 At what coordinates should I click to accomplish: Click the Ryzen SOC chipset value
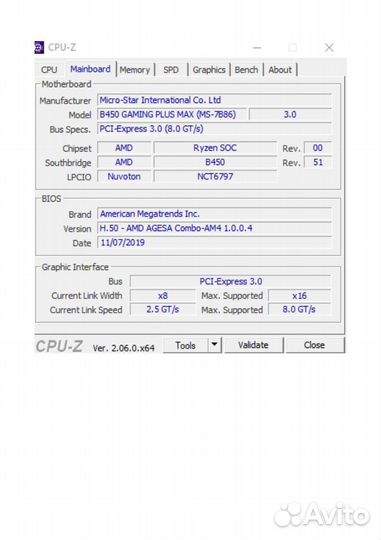coord(215,148)
